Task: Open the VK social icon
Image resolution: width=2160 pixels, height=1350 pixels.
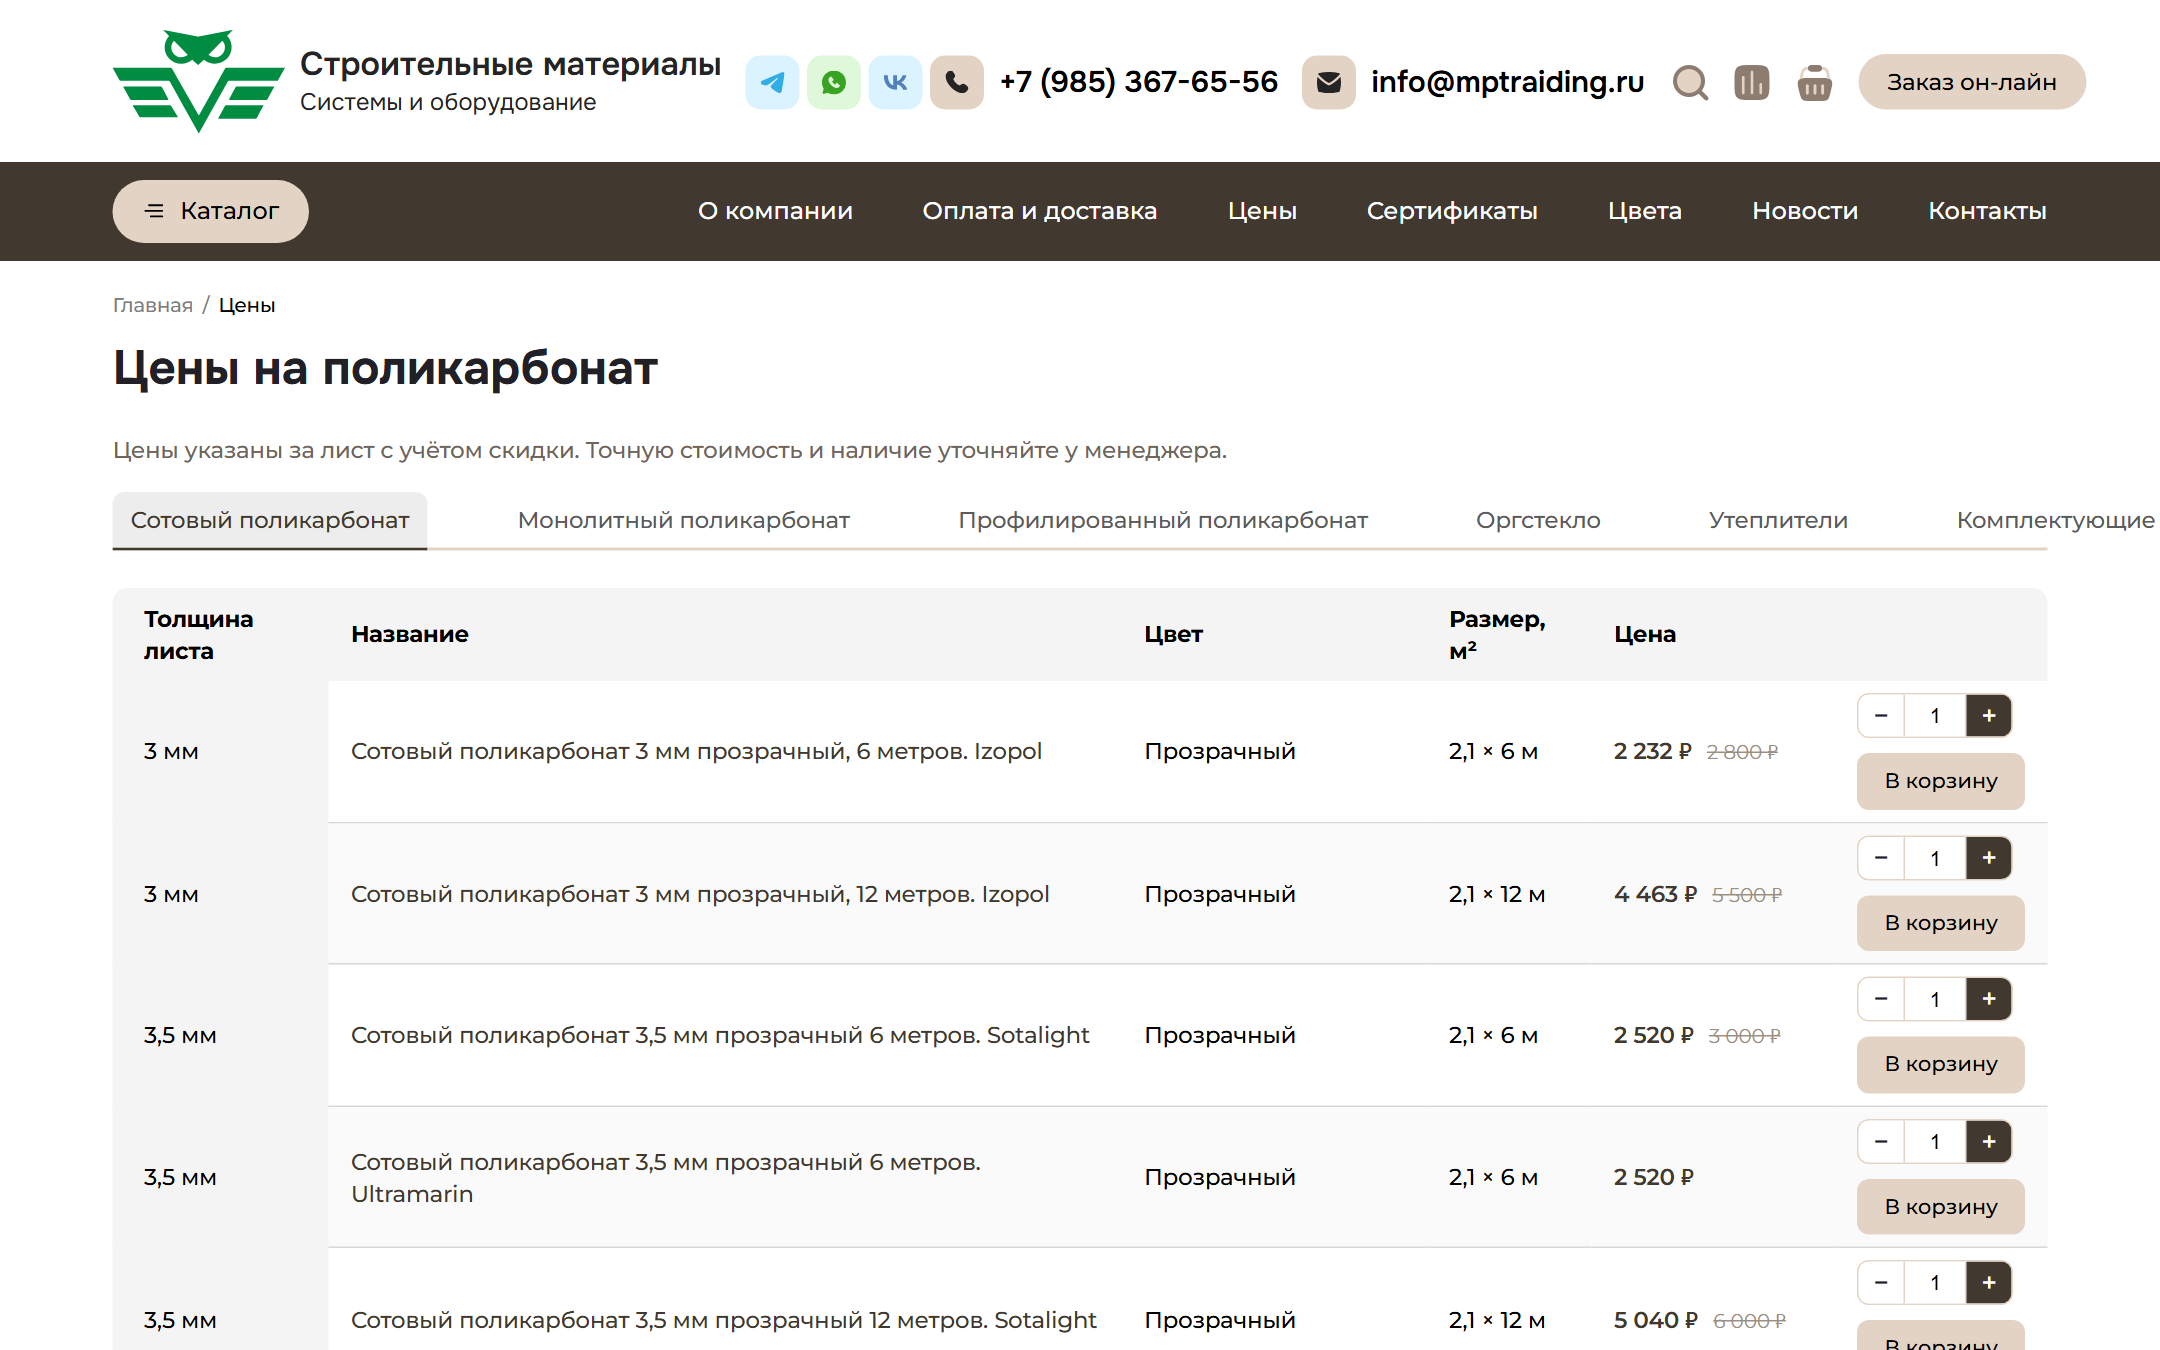Action: tap(895, 82)
